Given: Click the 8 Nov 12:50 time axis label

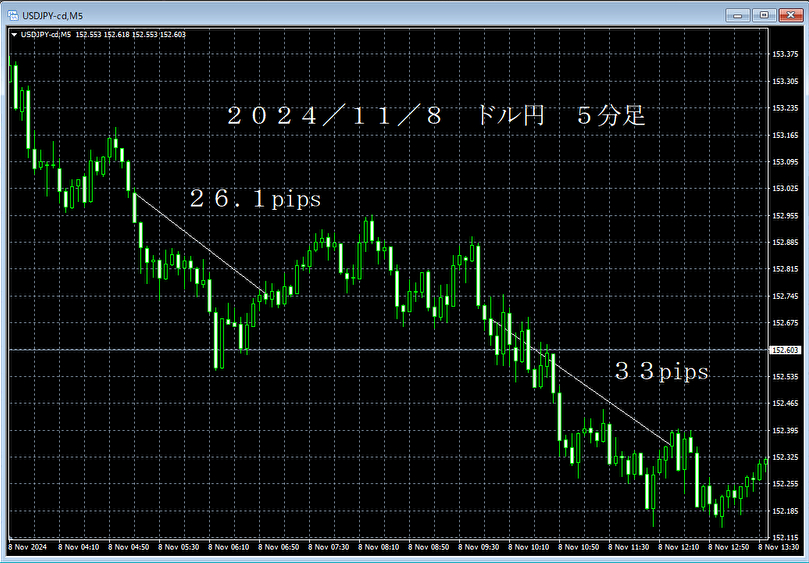Looking at the screenshot, I should [x=729, y=547].
